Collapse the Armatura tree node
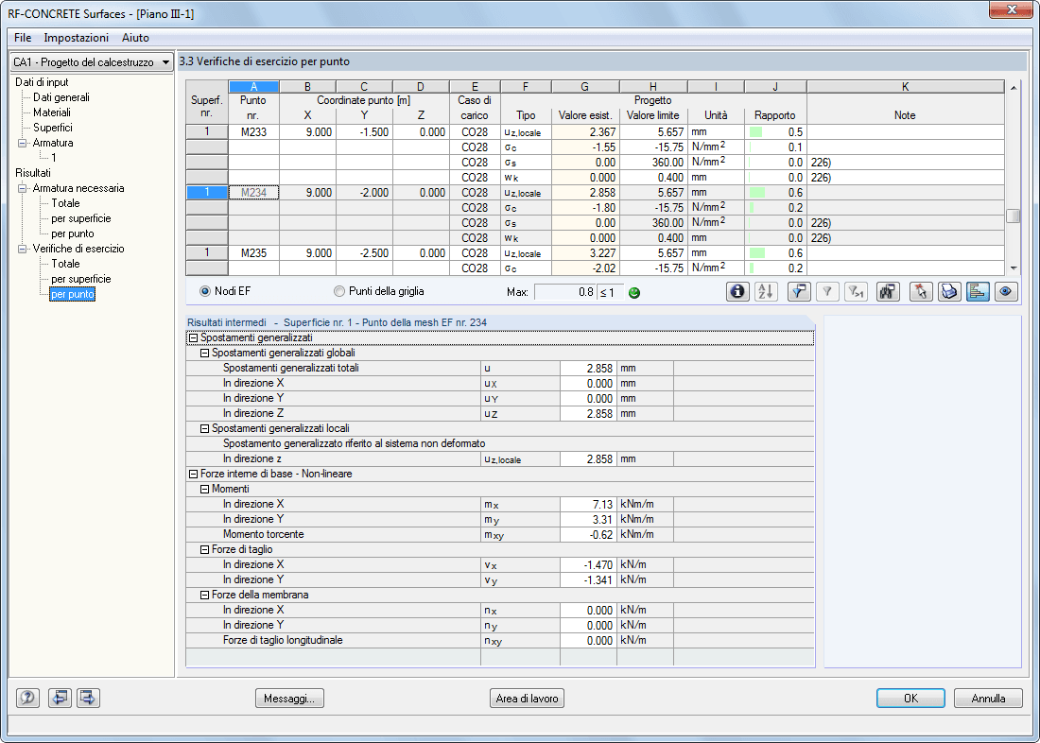 [x=24, y=143]
